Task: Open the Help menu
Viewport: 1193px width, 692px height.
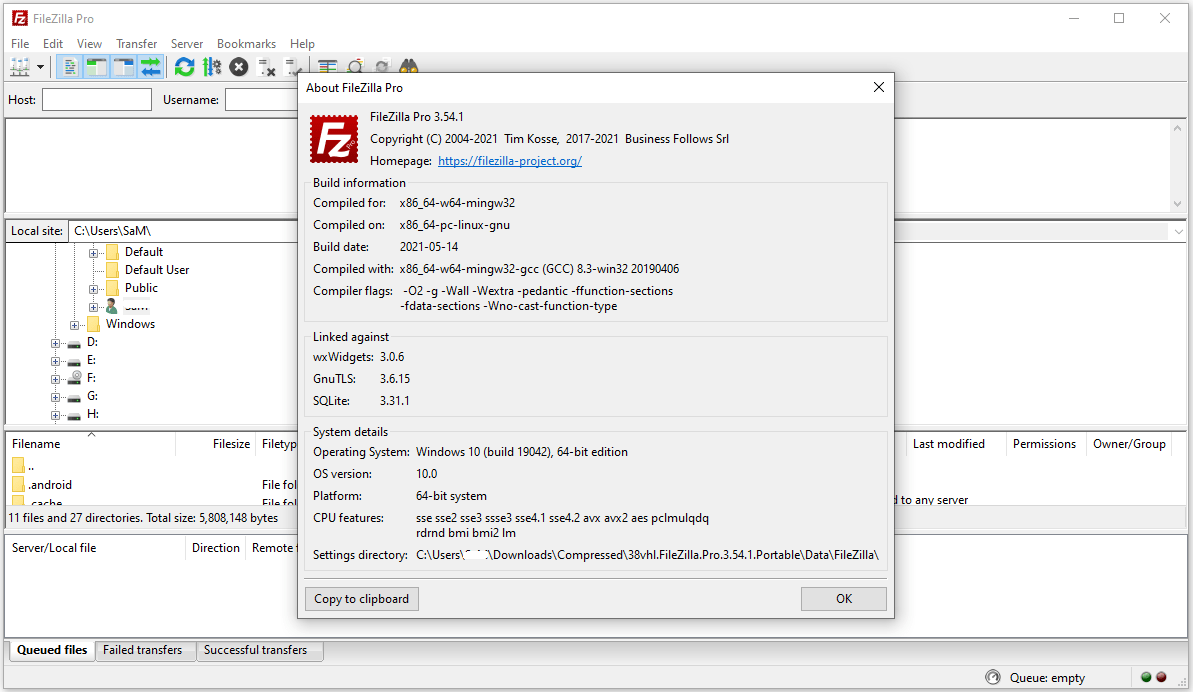Action: (302, 43)
